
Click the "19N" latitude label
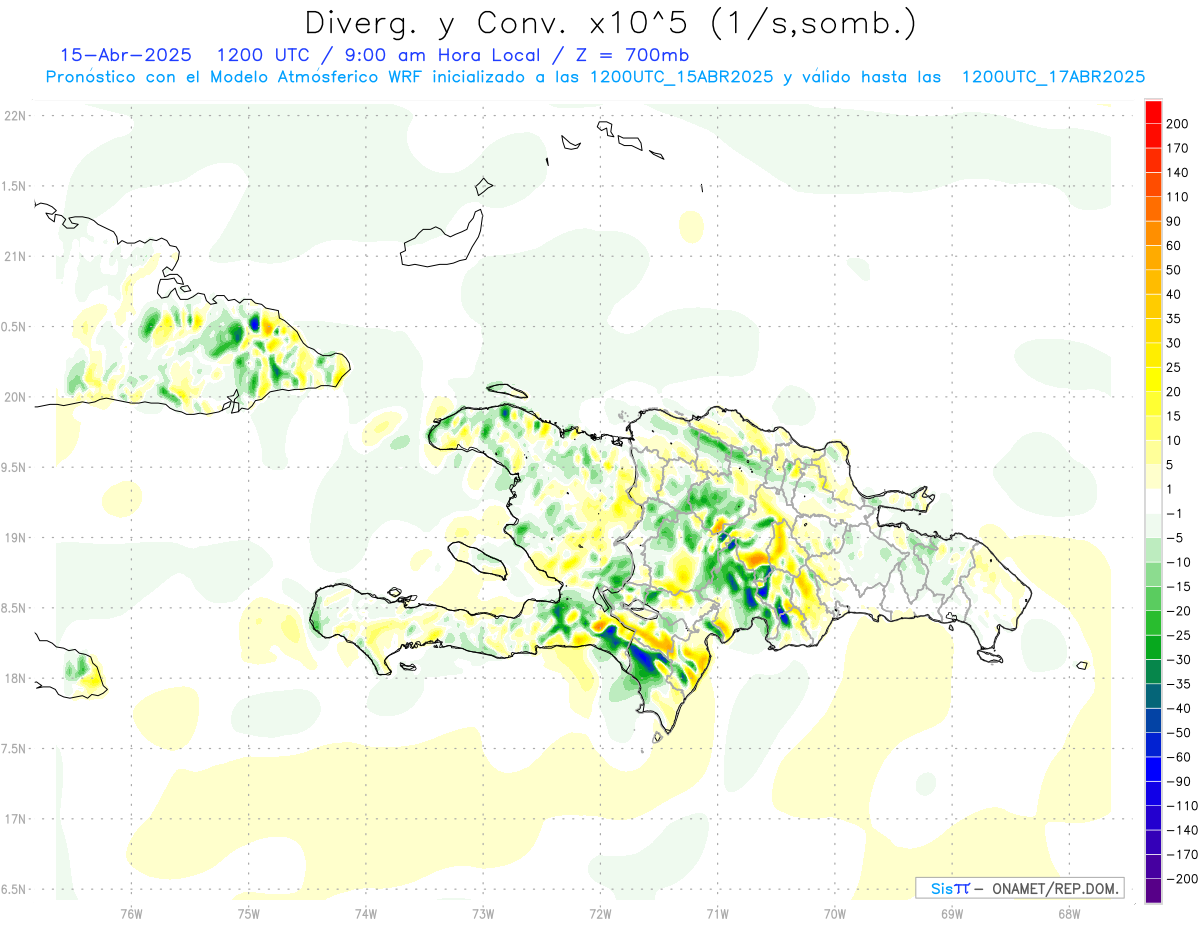pyautogui.click(x=15, y=538)
